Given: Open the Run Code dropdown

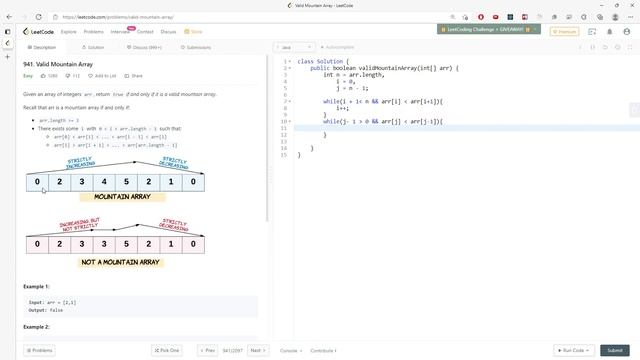Looking at the screenshot, I should click(x=573, y=350).
